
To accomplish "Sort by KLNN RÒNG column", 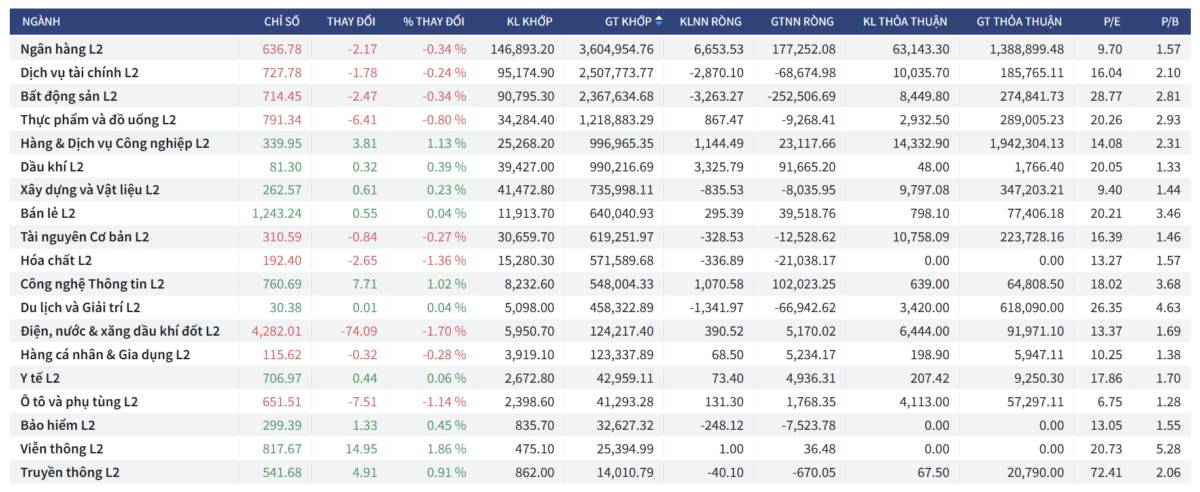I will point(712,21).
